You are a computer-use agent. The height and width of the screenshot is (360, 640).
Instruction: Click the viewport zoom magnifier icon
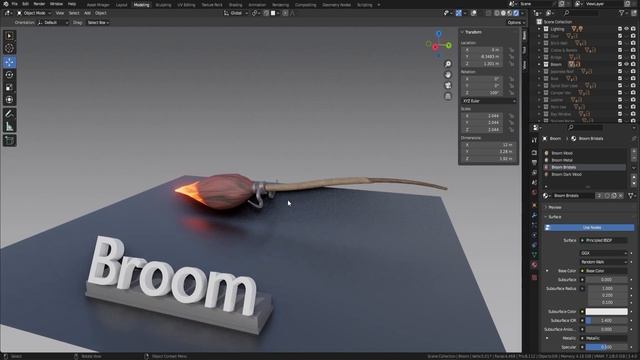click(448, 64)
